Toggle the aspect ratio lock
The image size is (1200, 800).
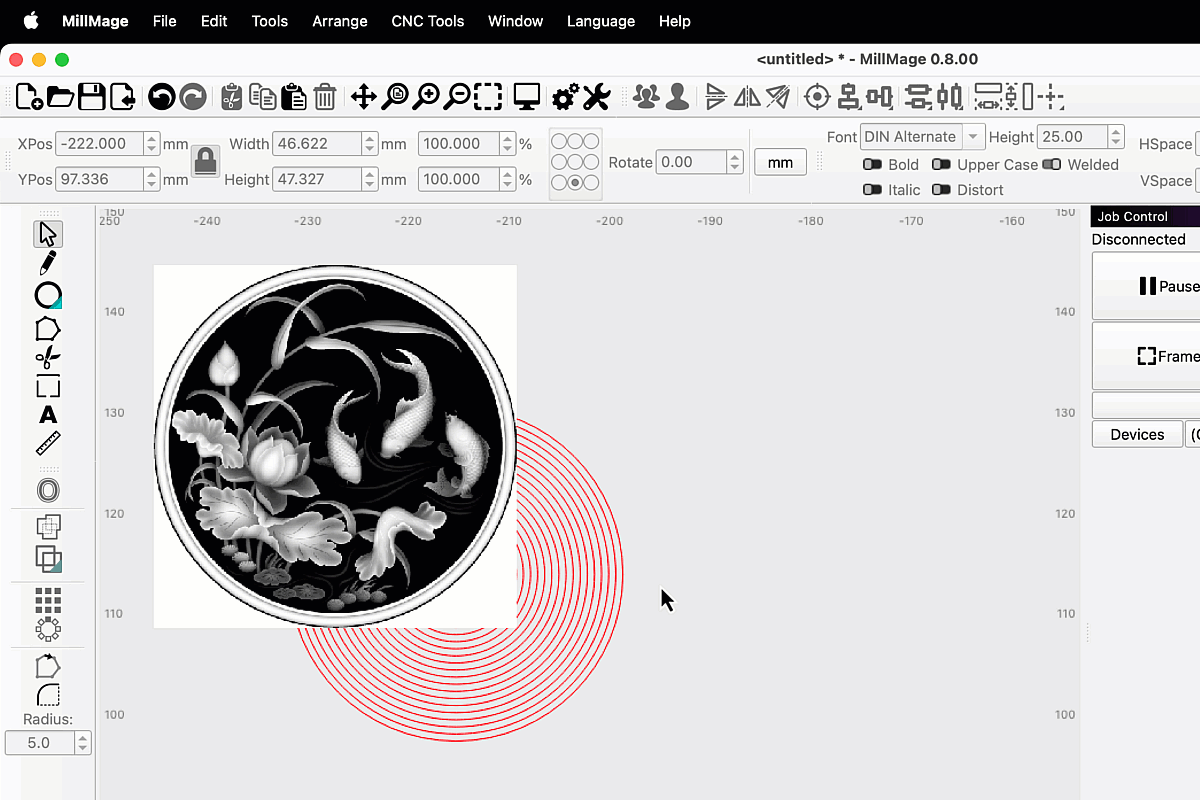click(x=206, y=162)
